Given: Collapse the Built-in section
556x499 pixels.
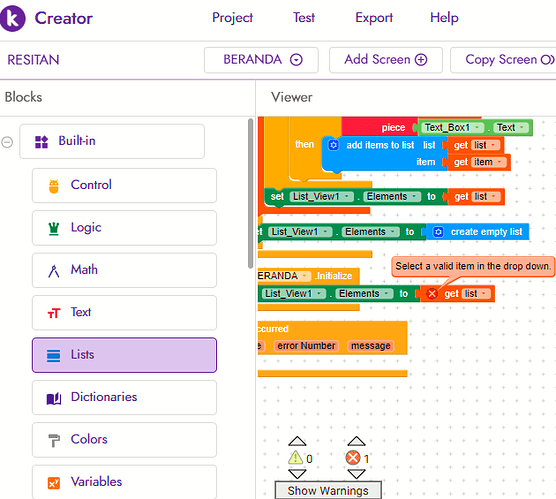Looking at the screenshot, I should (7, 142).
